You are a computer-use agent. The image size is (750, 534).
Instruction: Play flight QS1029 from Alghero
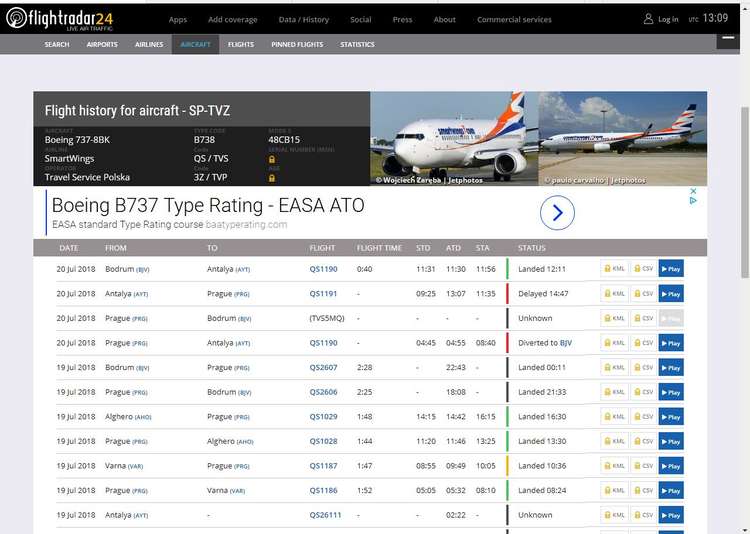click(x=671, y=417)
